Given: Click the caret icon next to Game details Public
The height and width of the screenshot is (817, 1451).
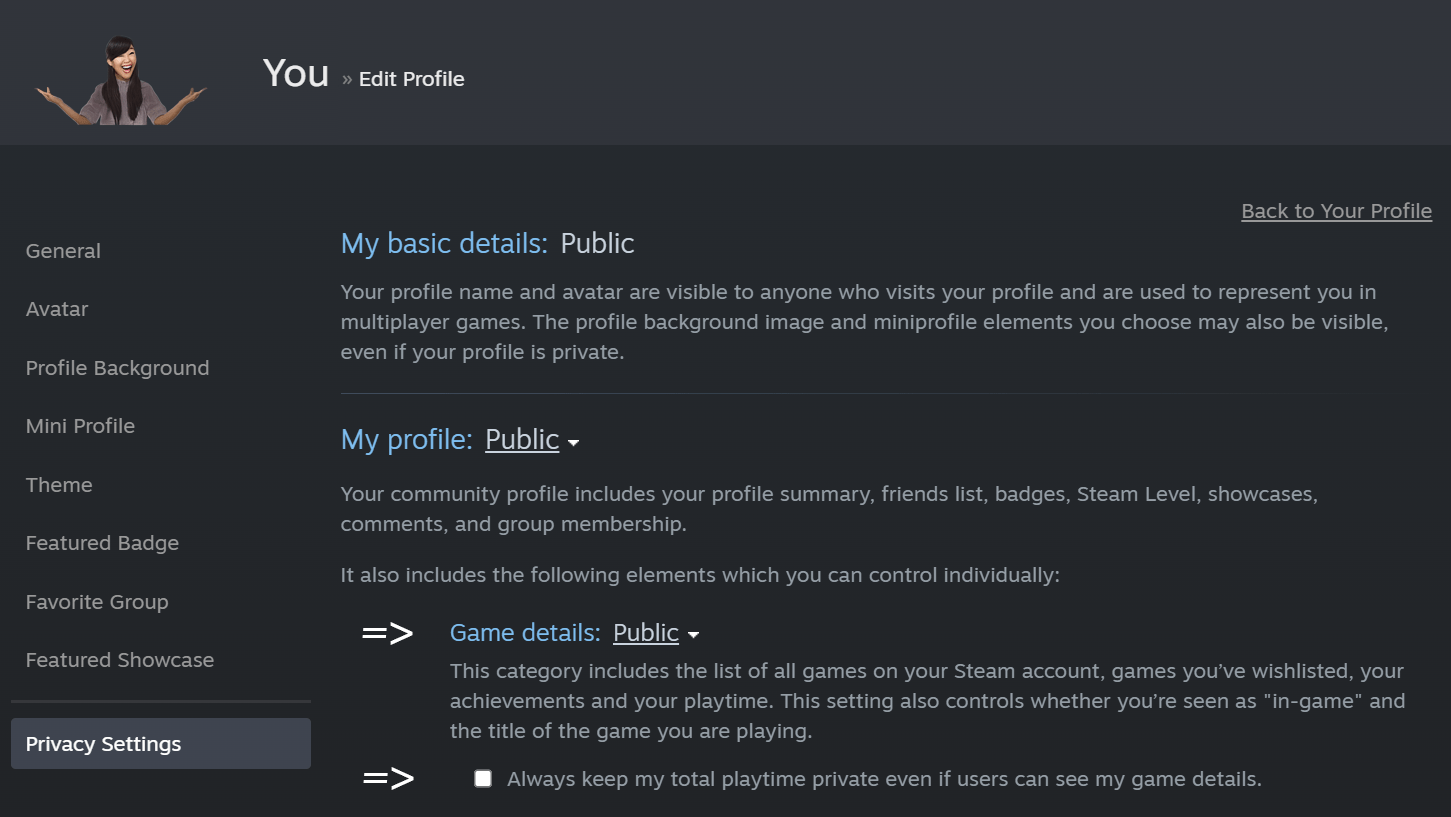Looking at the screenshot, I should (x=694, y=635).
